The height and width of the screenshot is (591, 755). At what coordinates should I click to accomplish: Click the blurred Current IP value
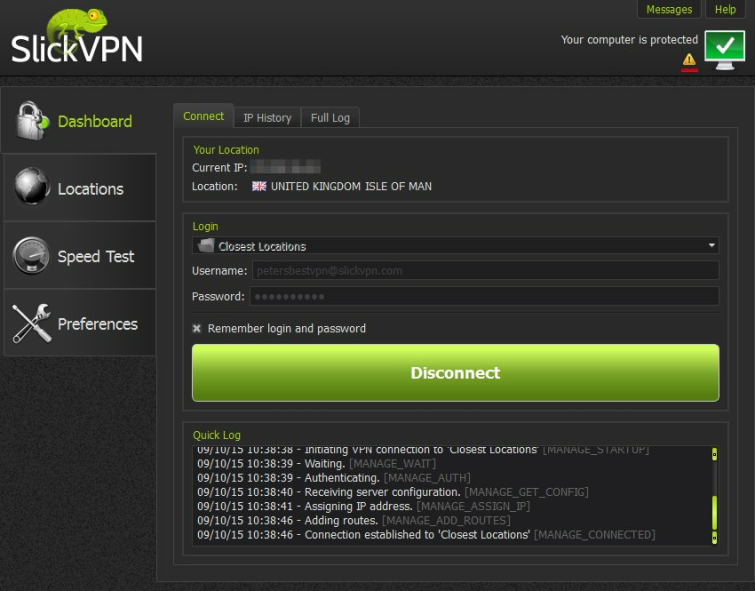coord(286,167)
